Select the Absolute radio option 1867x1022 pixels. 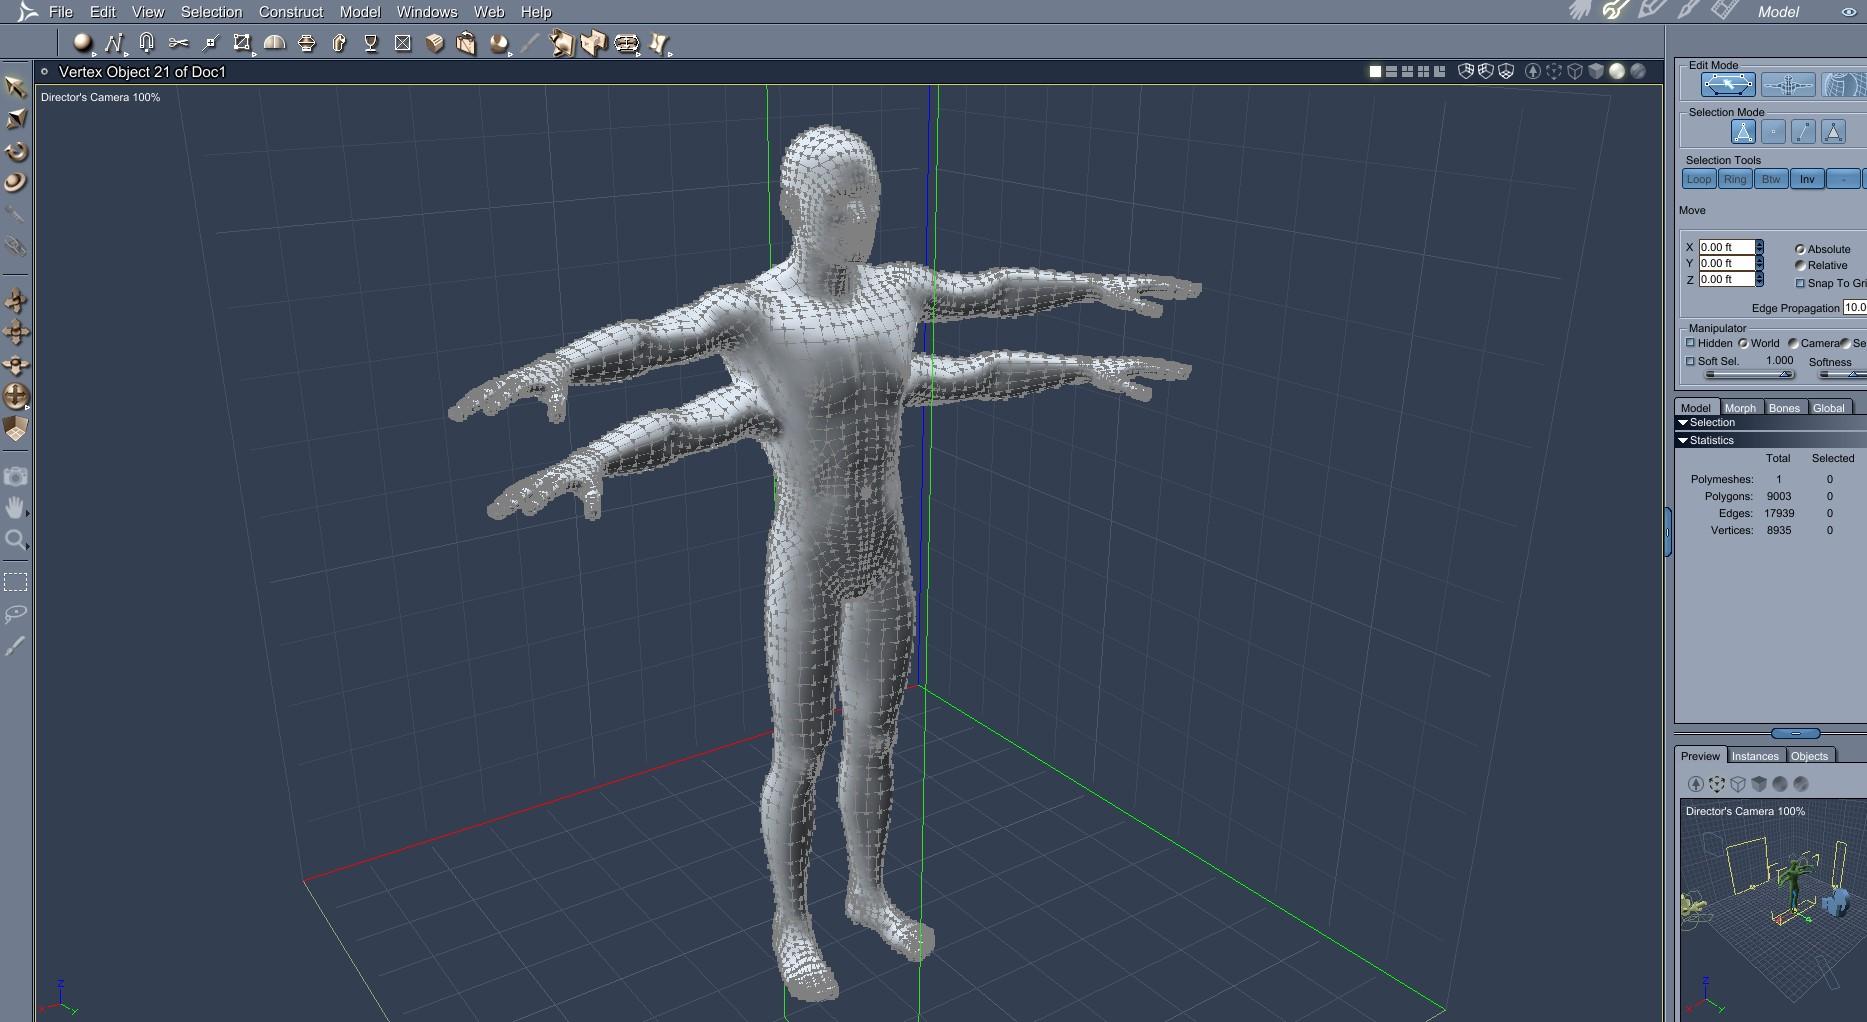[1800, 249]
